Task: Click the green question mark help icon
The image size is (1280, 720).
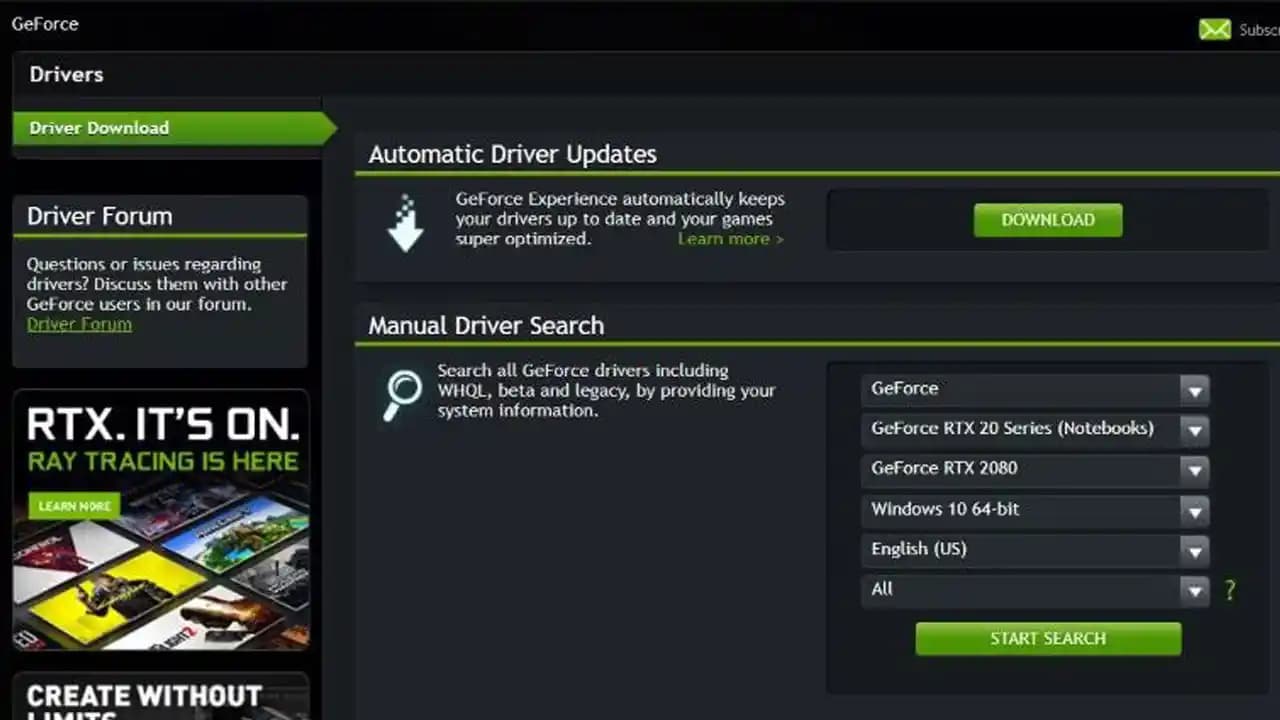Action: 1229,590
